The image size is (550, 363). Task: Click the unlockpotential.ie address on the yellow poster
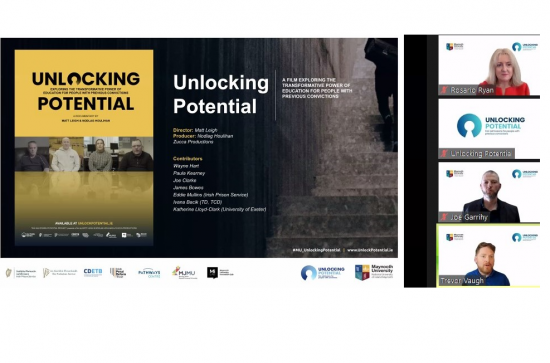[x=95, y=223]
